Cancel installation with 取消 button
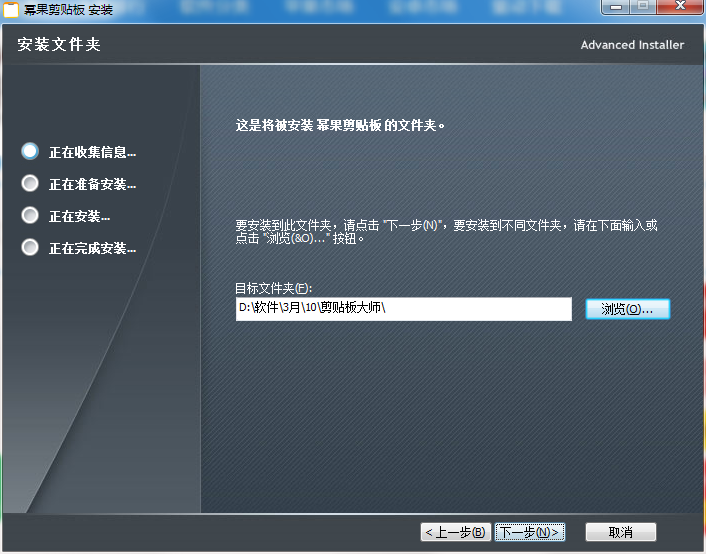Viewport: 706px width, 554px height. tap(620, 532)
